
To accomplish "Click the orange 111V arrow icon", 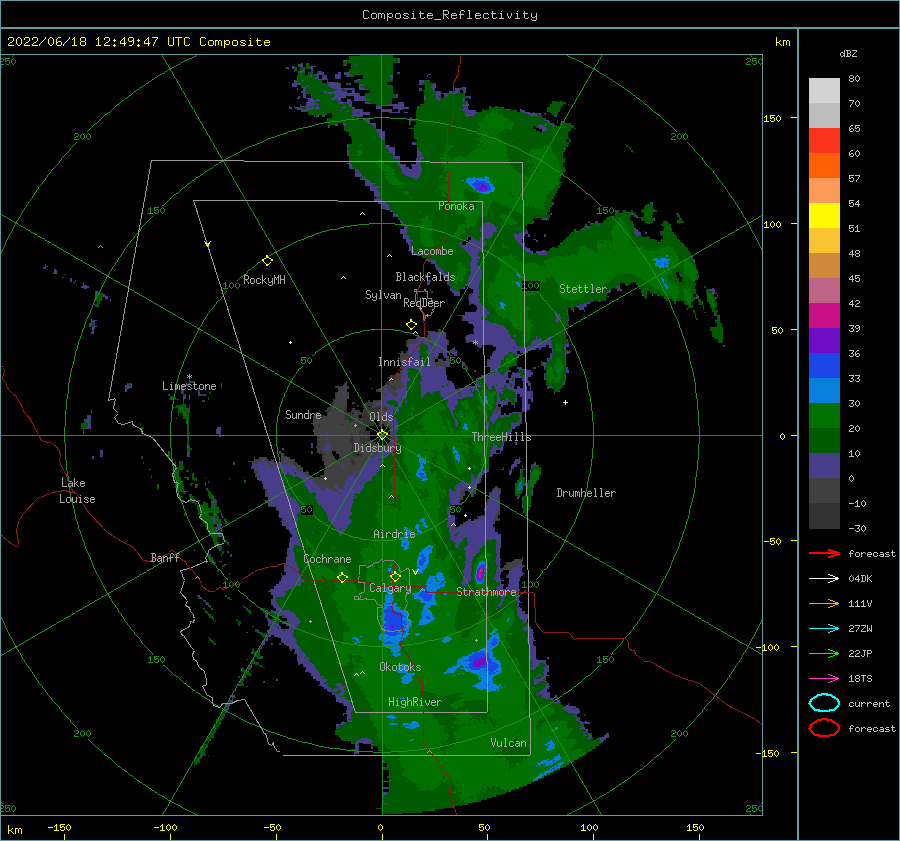I will point(824,603).
